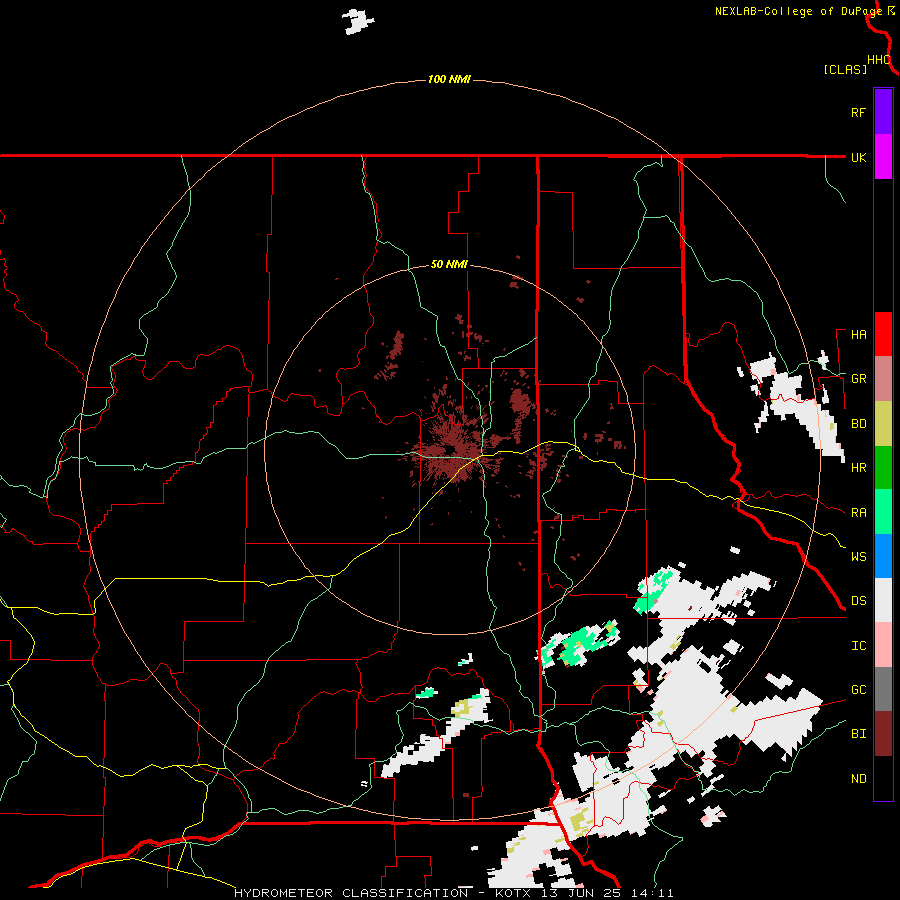The width and height of the screenshot is (900, 900).
Task: Click the UK legend label
Action: coord(858,157)
